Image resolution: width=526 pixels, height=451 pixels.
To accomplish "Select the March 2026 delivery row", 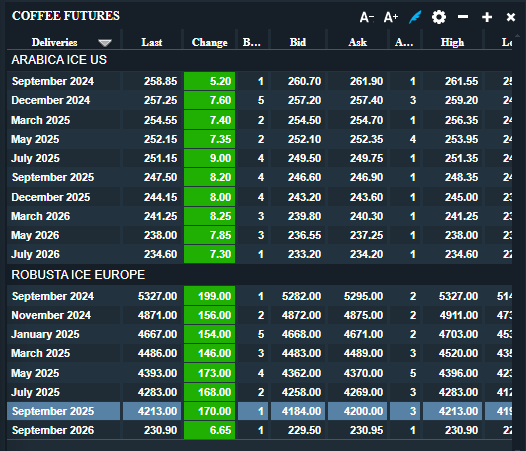I will pyautogui.click(x=259, y=216).
